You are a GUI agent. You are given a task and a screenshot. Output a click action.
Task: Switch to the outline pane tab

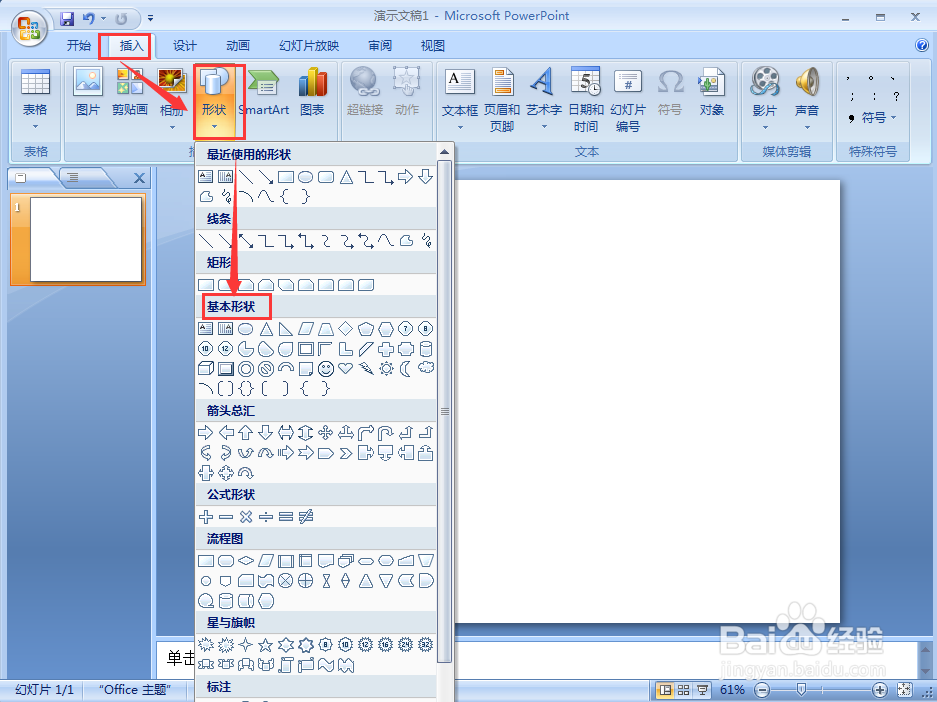(73, 177)
